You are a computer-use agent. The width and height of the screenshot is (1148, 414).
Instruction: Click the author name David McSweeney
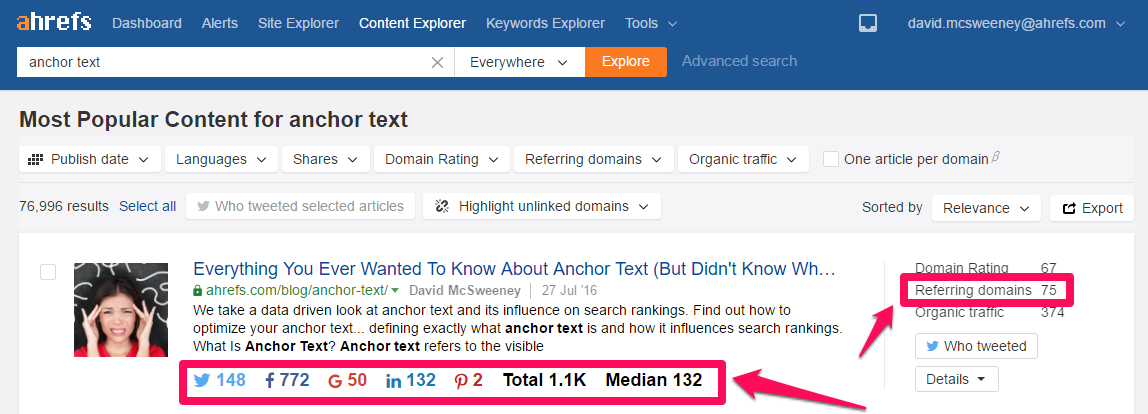tap(465, 290)
